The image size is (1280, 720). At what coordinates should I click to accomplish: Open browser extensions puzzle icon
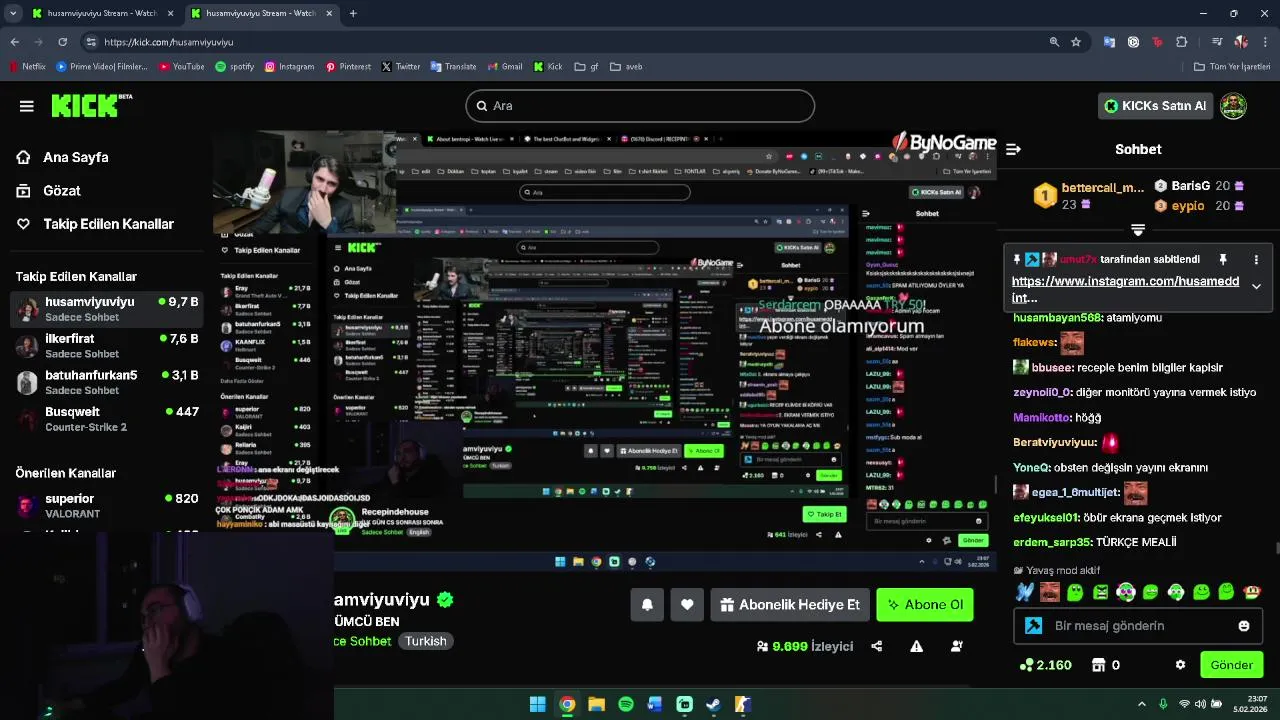(1182, 42)
